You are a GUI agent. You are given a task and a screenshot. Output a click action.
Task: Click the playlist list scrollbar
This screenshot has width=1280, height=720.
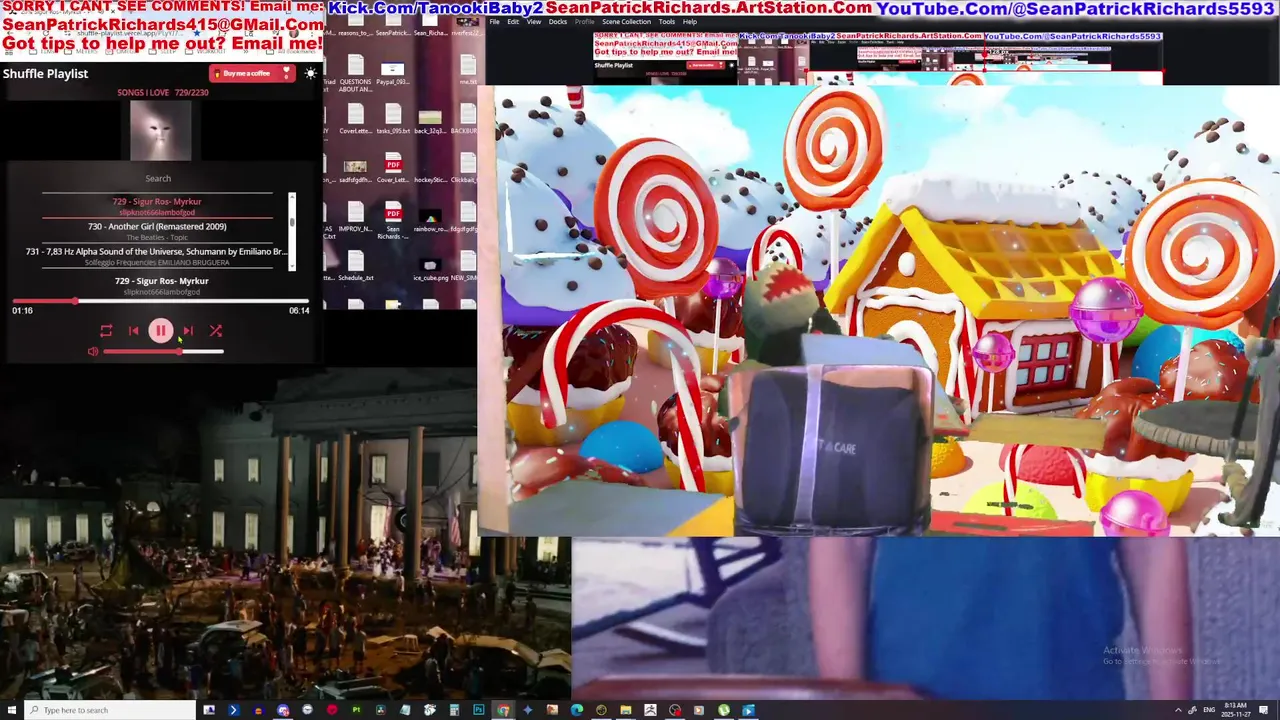pyautogui.click(x=292, y=231)
